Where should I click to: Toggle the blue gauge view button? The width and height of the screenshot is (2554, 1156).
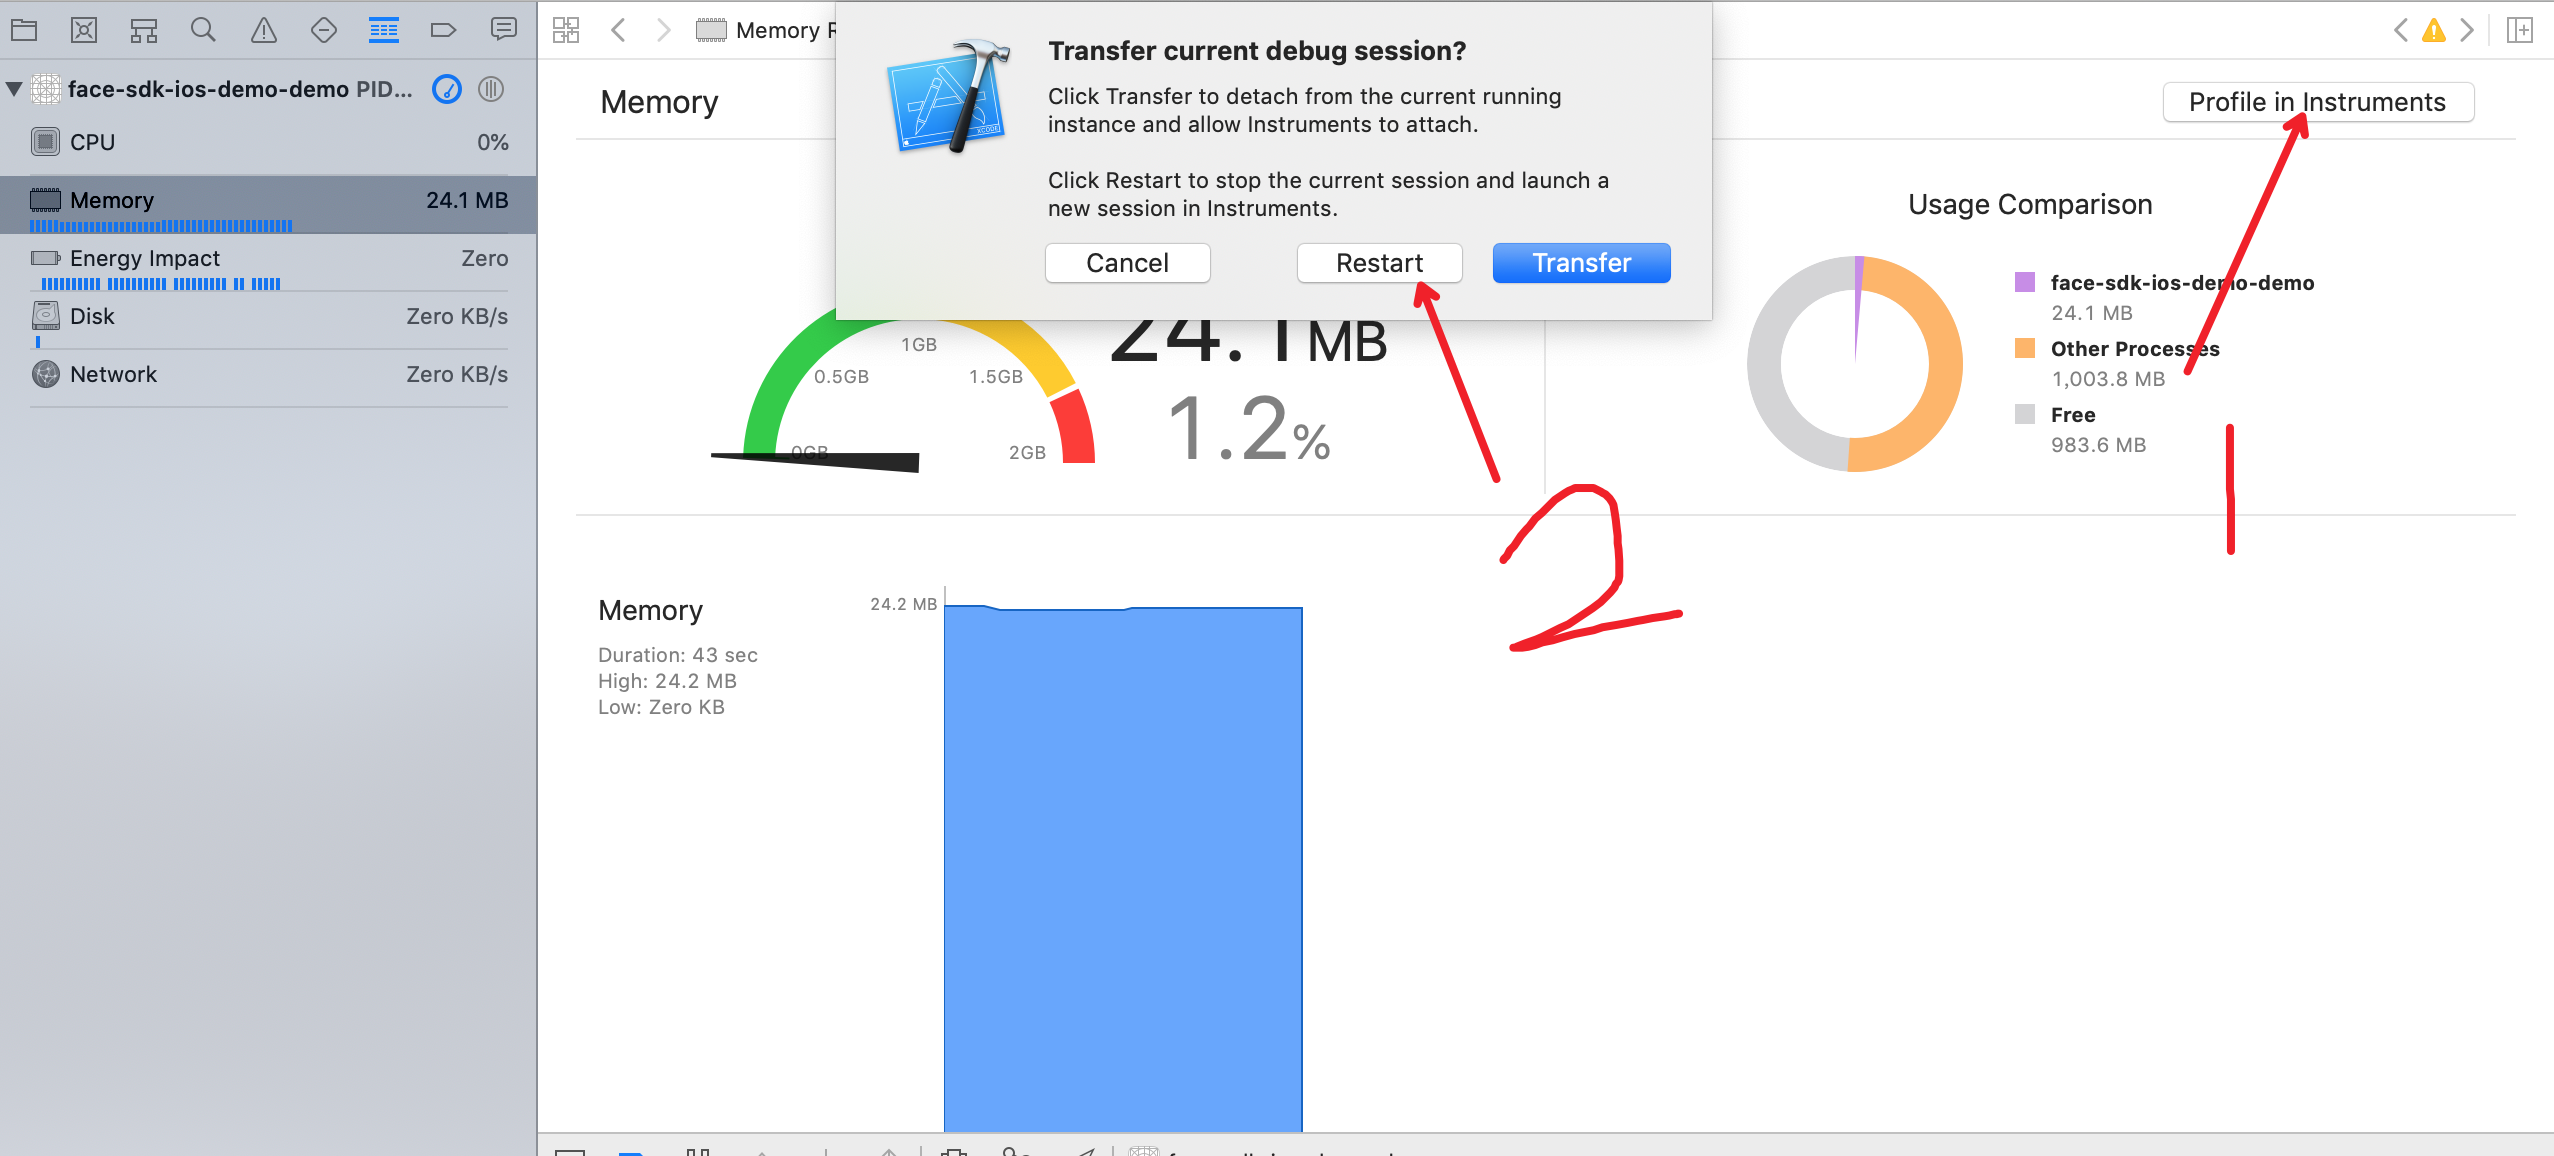coord(446,89)
